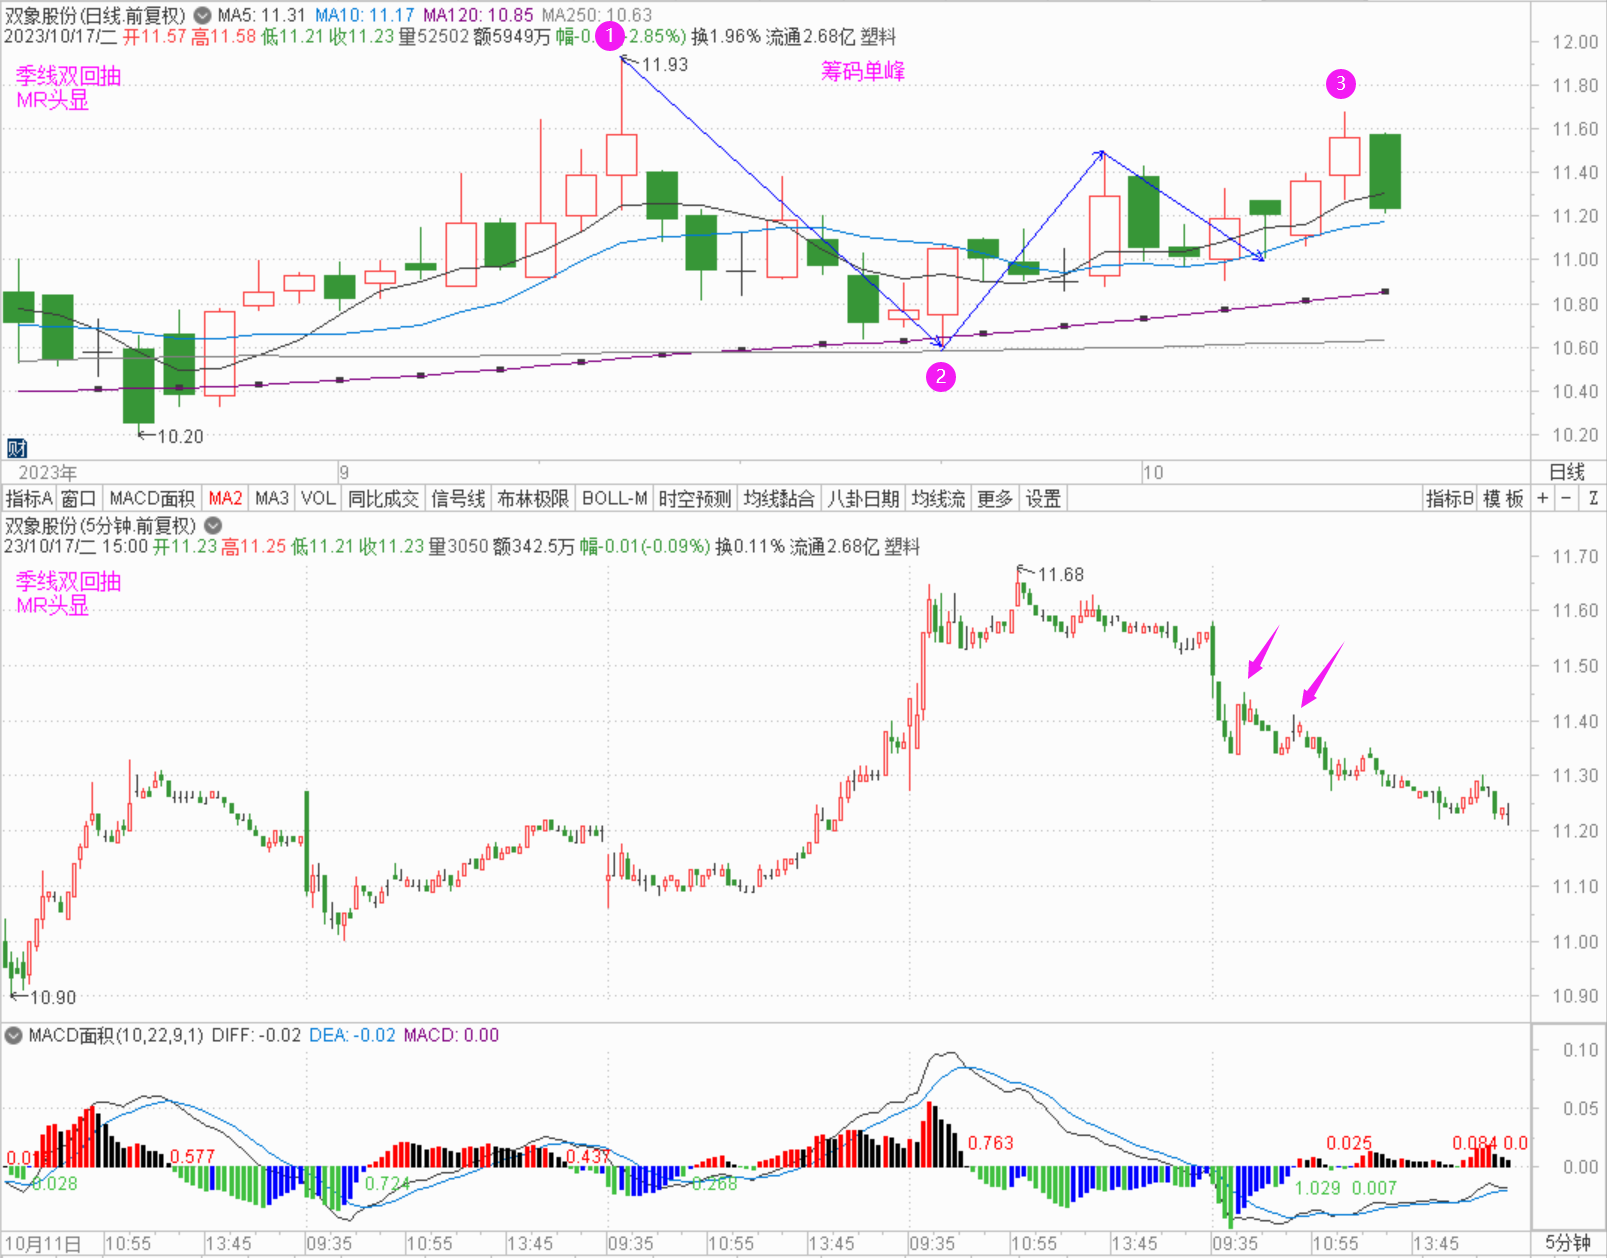The height and width of the screenshot is (1258, 1607).
Task: Click the 11.93 high price label
Action: tap(665, 65)
